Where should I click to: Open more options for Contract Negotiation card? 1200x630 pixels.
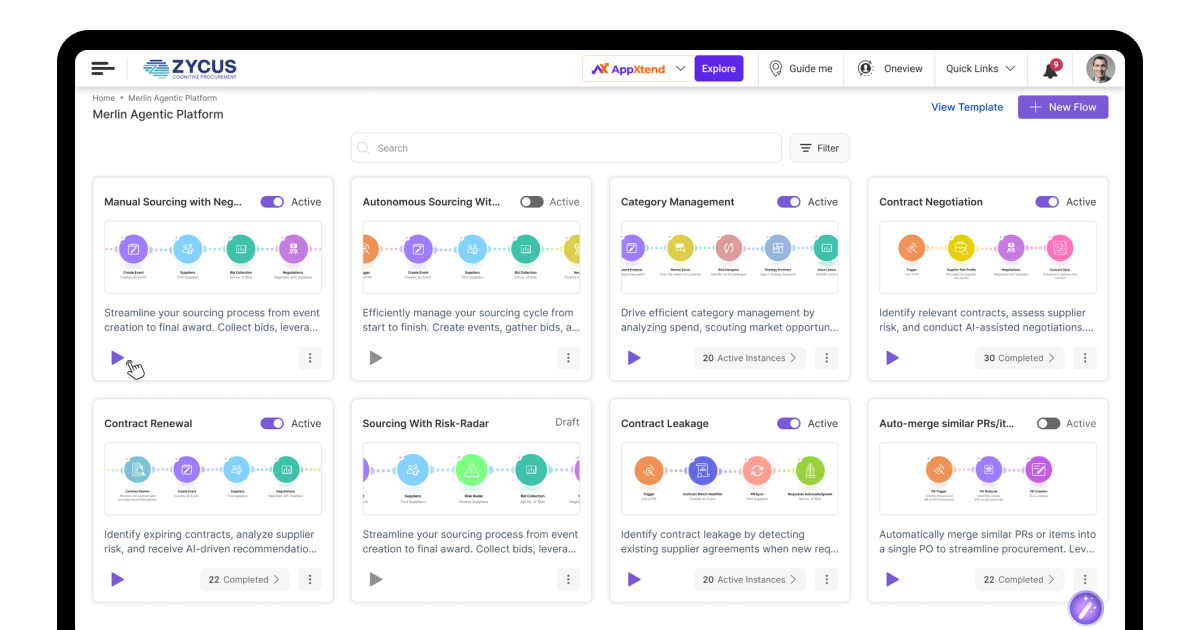tap(1085, 358)
